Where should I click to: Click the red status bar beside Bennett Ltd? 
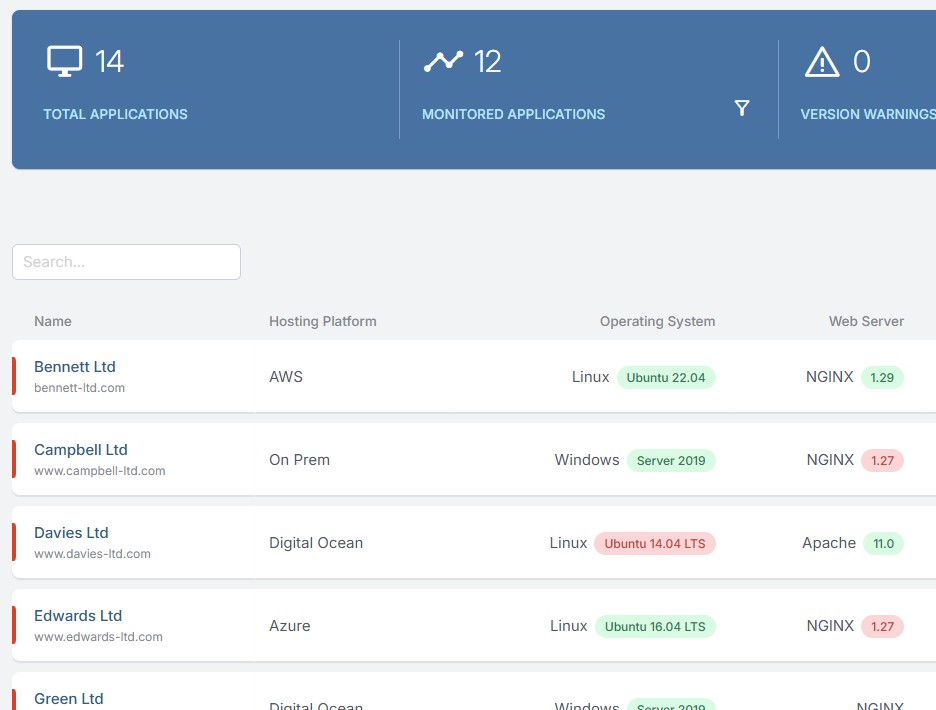pos(13,377)
